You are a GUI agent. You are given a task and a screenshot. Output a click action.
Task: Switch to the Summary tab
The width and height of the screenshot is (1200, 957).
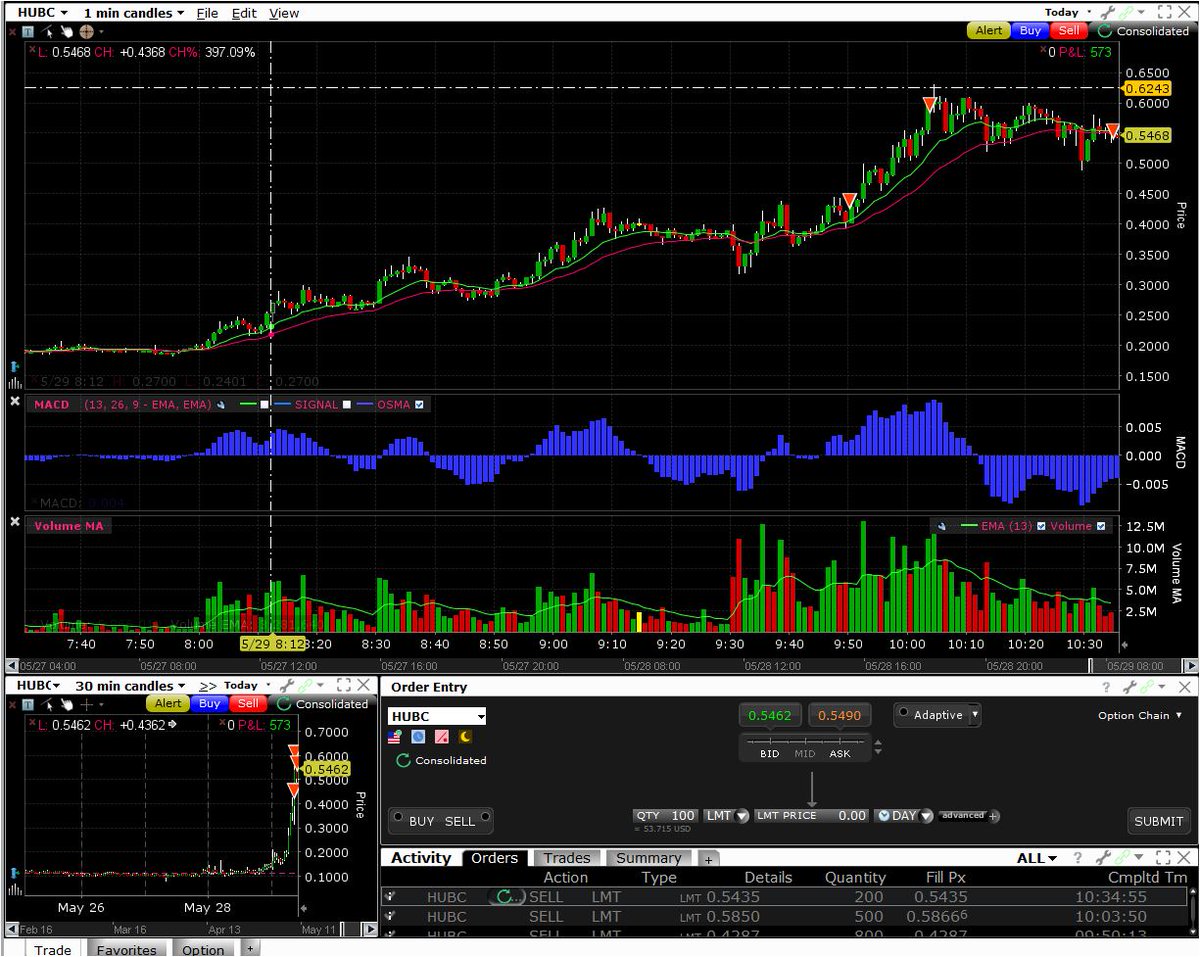click(648, 858)
